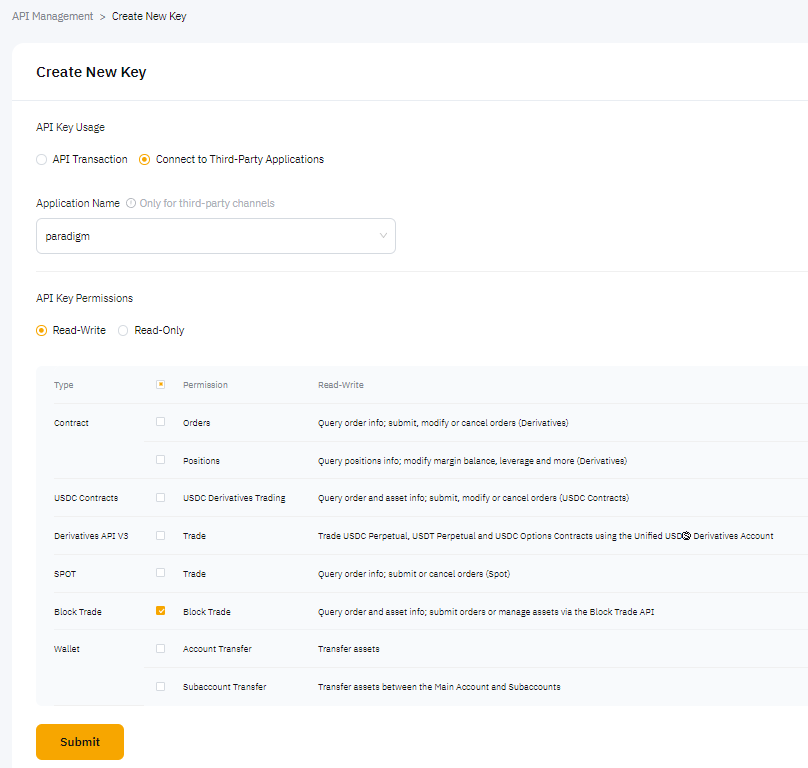Enable the Subaccount Transfer checkbox
The width and height of the screenshot is (808, 768).
(x=160, y=686)
